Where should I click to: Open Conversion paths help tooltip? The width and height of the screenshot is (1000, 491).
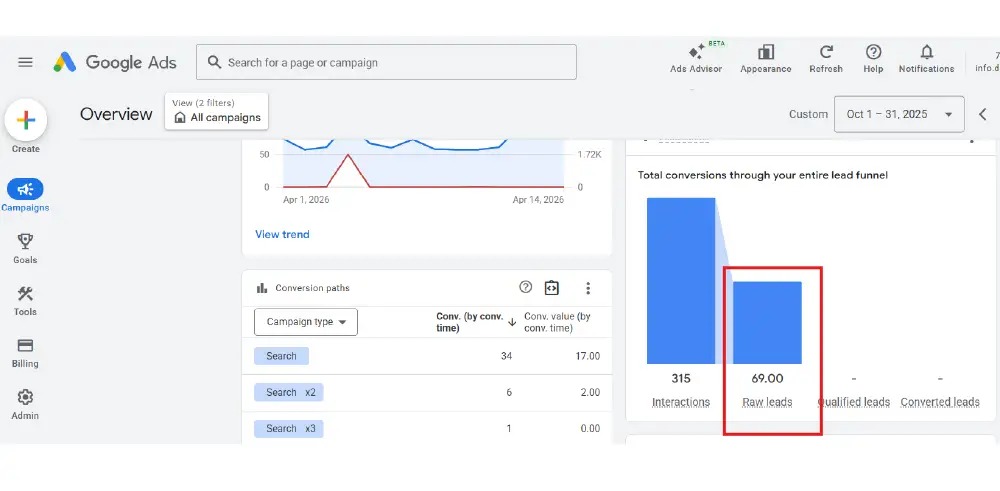[x=526, y=288]
